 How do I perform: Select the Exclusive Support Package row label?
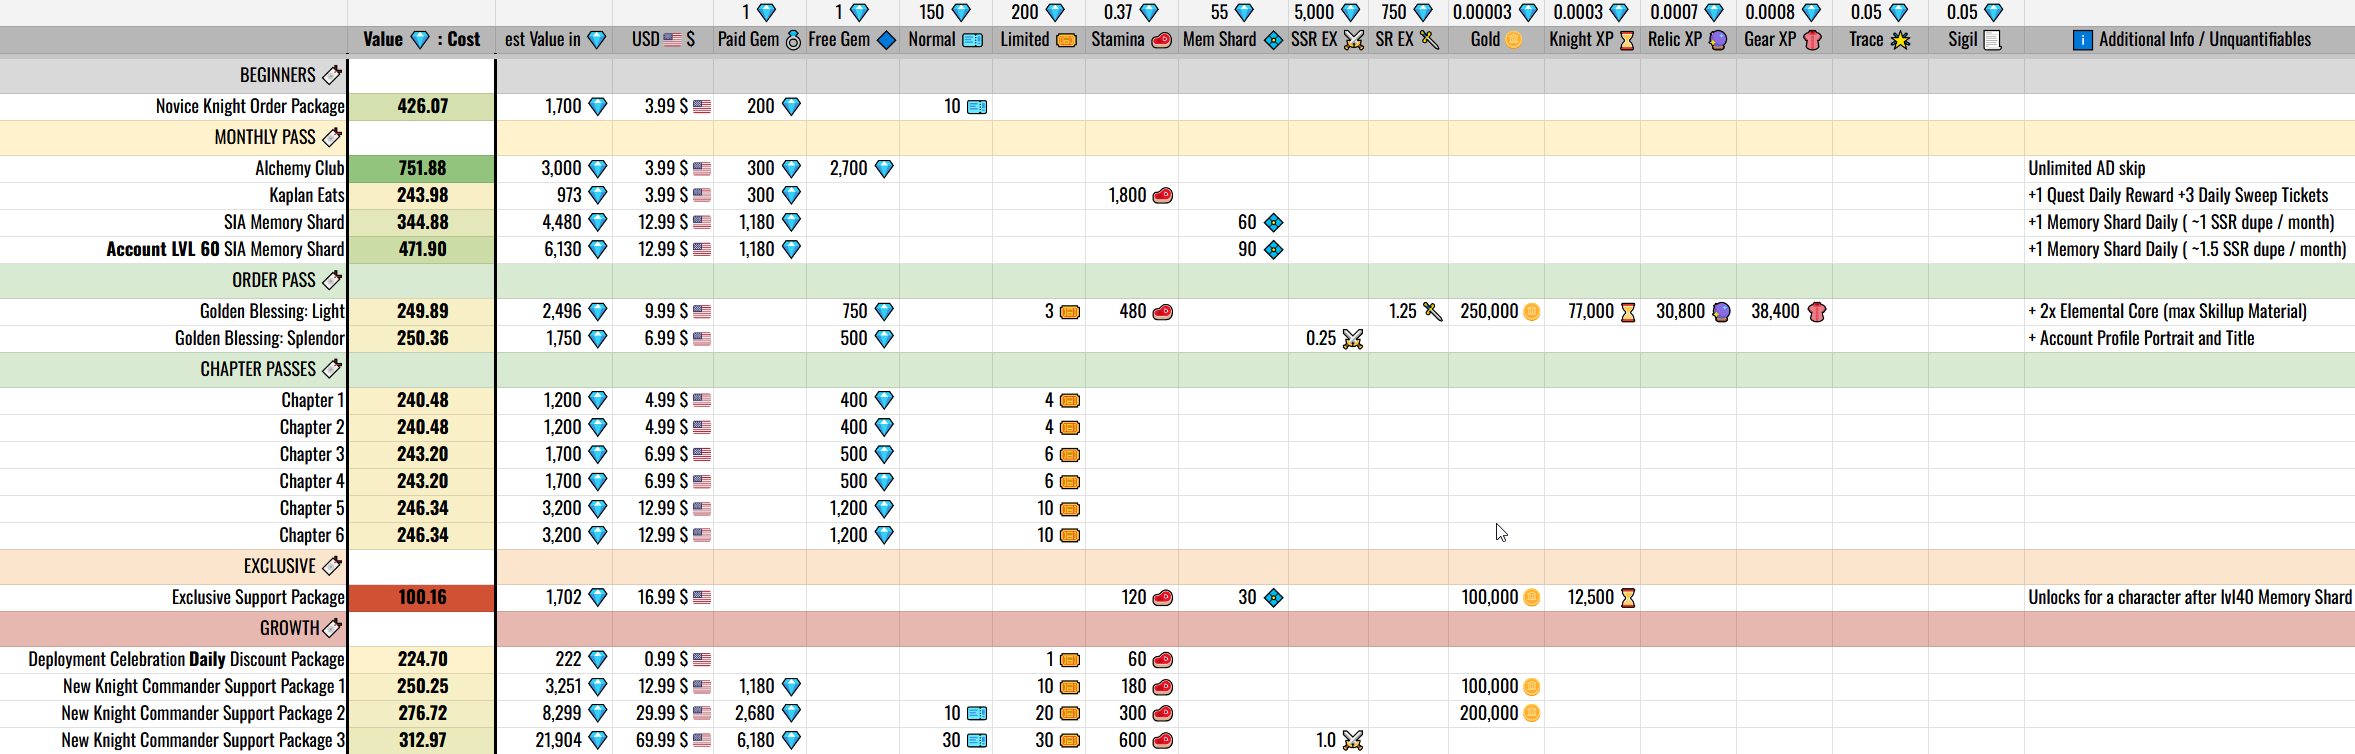tap(258, 597)
